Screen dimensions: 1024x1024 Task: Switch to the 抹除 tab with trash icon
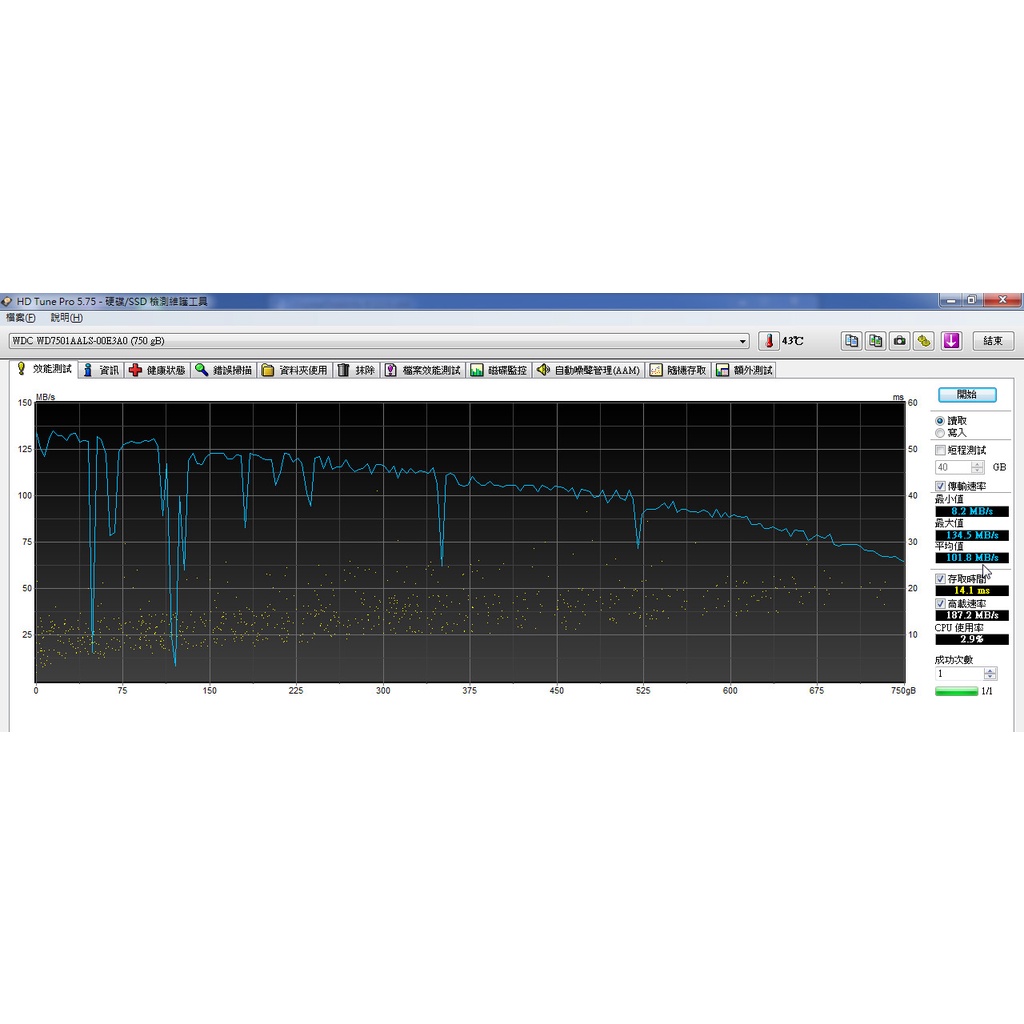coord(356,370)
